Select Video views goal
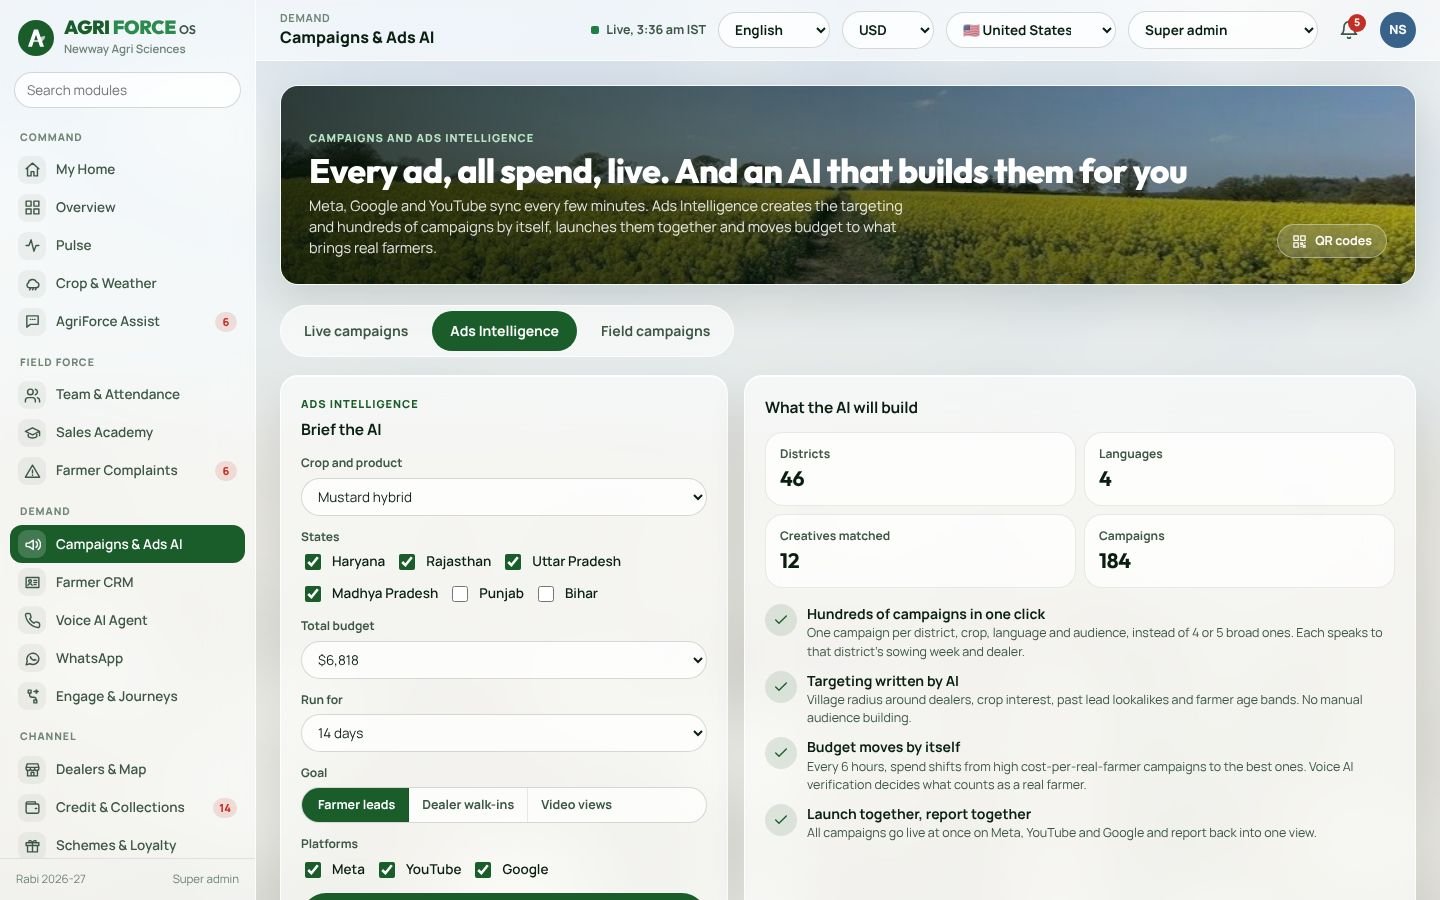This screenshot has height=900, width=1440. pyautogui.click(x=576, y=805)
